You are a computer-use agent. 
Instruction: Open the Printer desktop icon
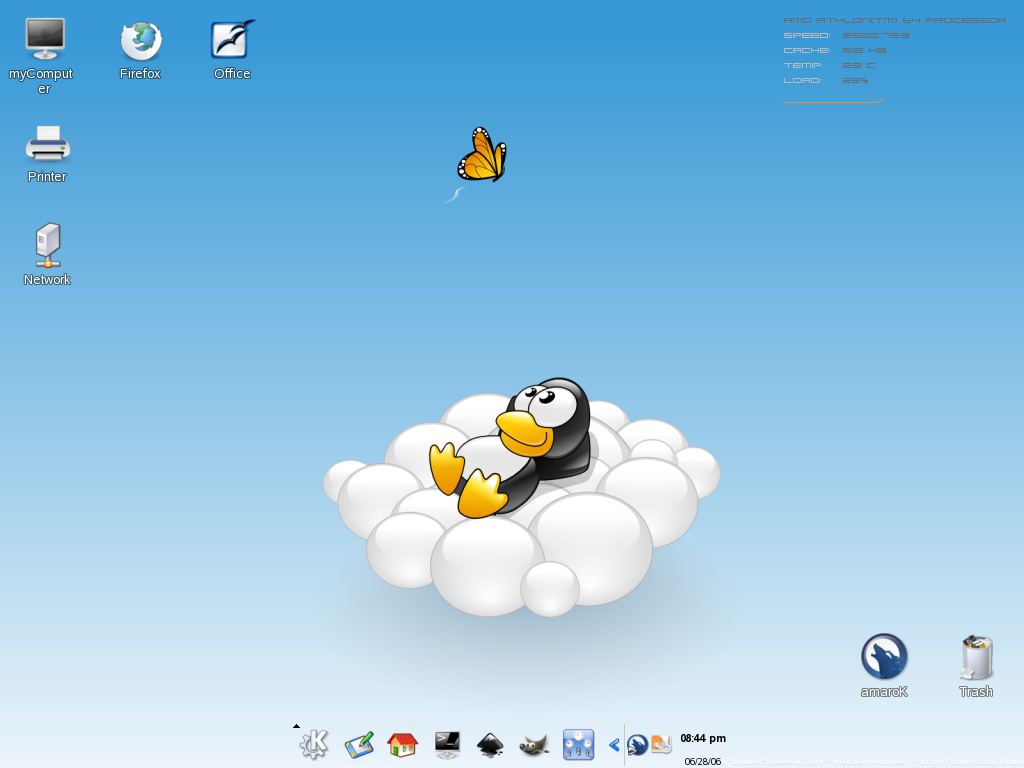point(47,143)
